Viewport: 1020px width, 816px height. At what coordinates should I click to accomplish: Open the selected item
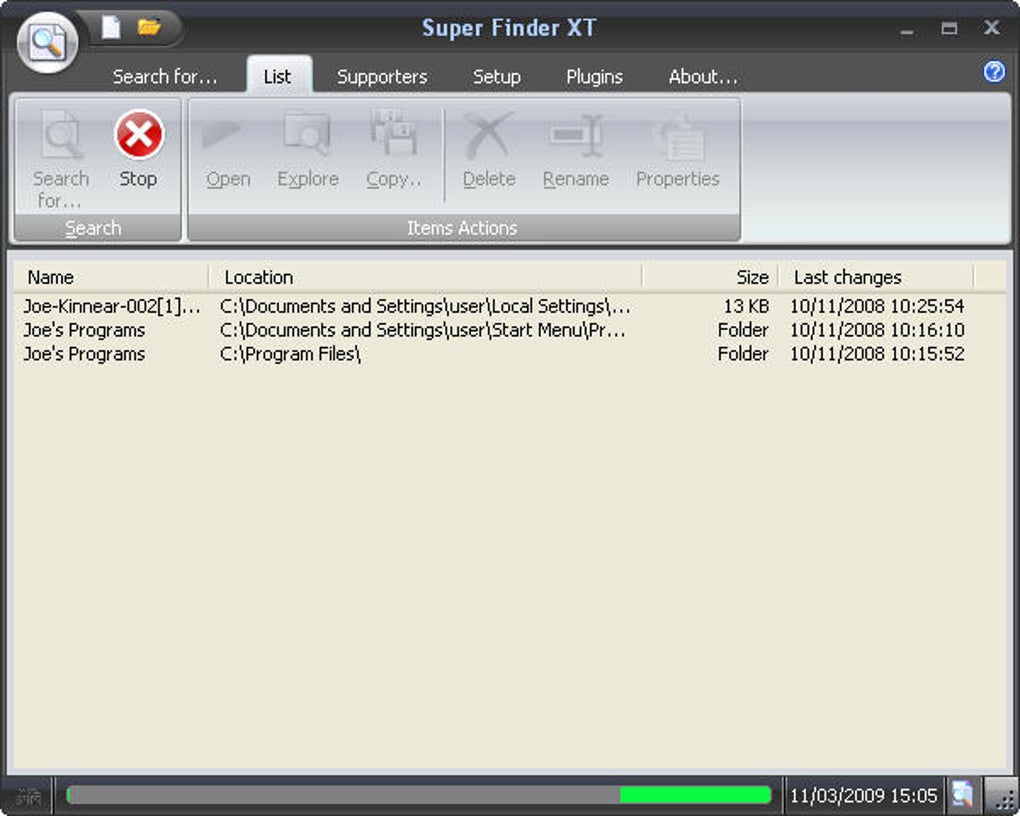point(228,150)
